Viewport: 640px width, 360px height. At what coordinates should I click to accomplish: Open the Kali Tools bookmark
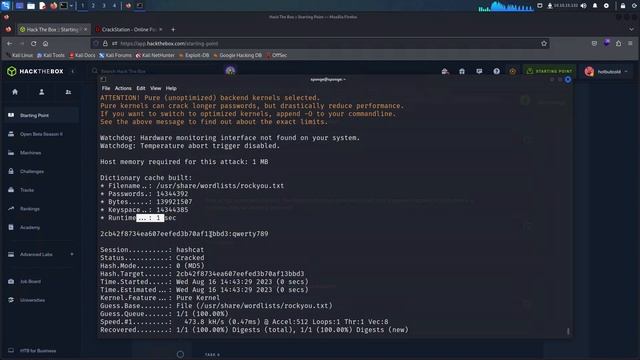pyautogui.click(x=51, y=55)
